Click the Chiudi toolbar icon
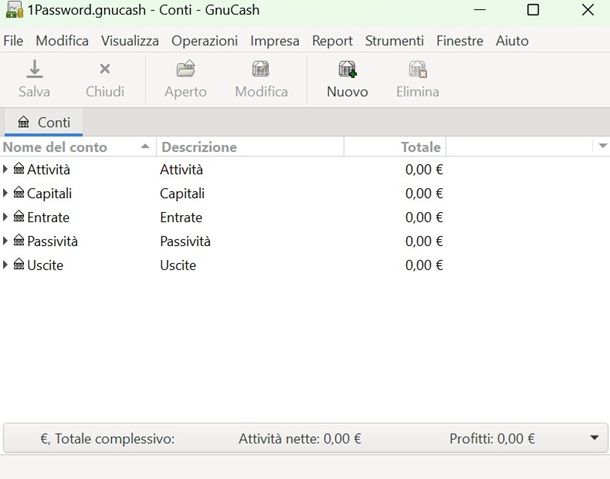The image size is (610, 479). 105,69
